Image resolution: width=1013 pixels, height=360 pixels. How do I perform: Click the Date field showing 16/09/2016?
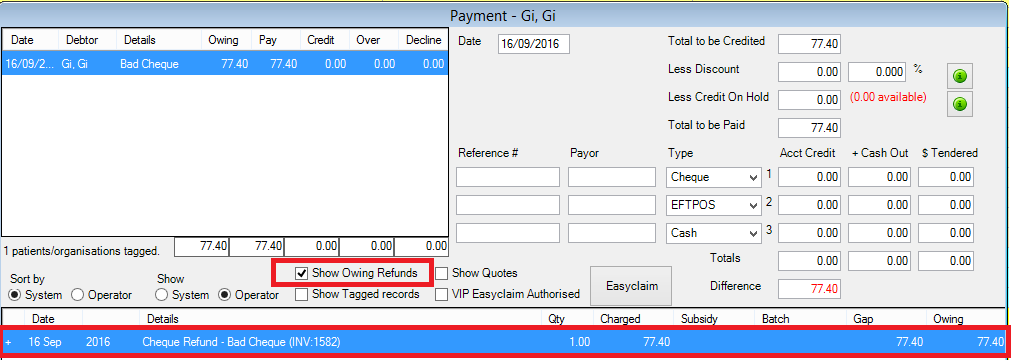(534, 44)
